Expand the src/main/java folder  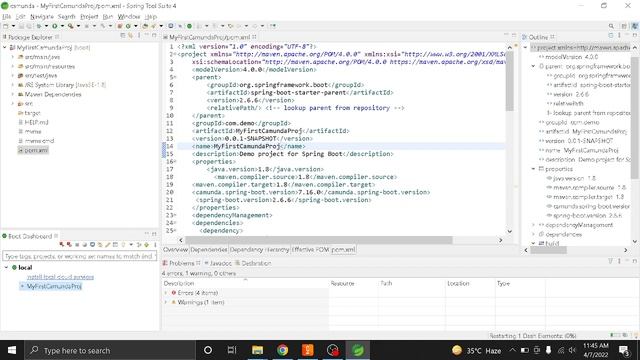[x=12, y=57]
